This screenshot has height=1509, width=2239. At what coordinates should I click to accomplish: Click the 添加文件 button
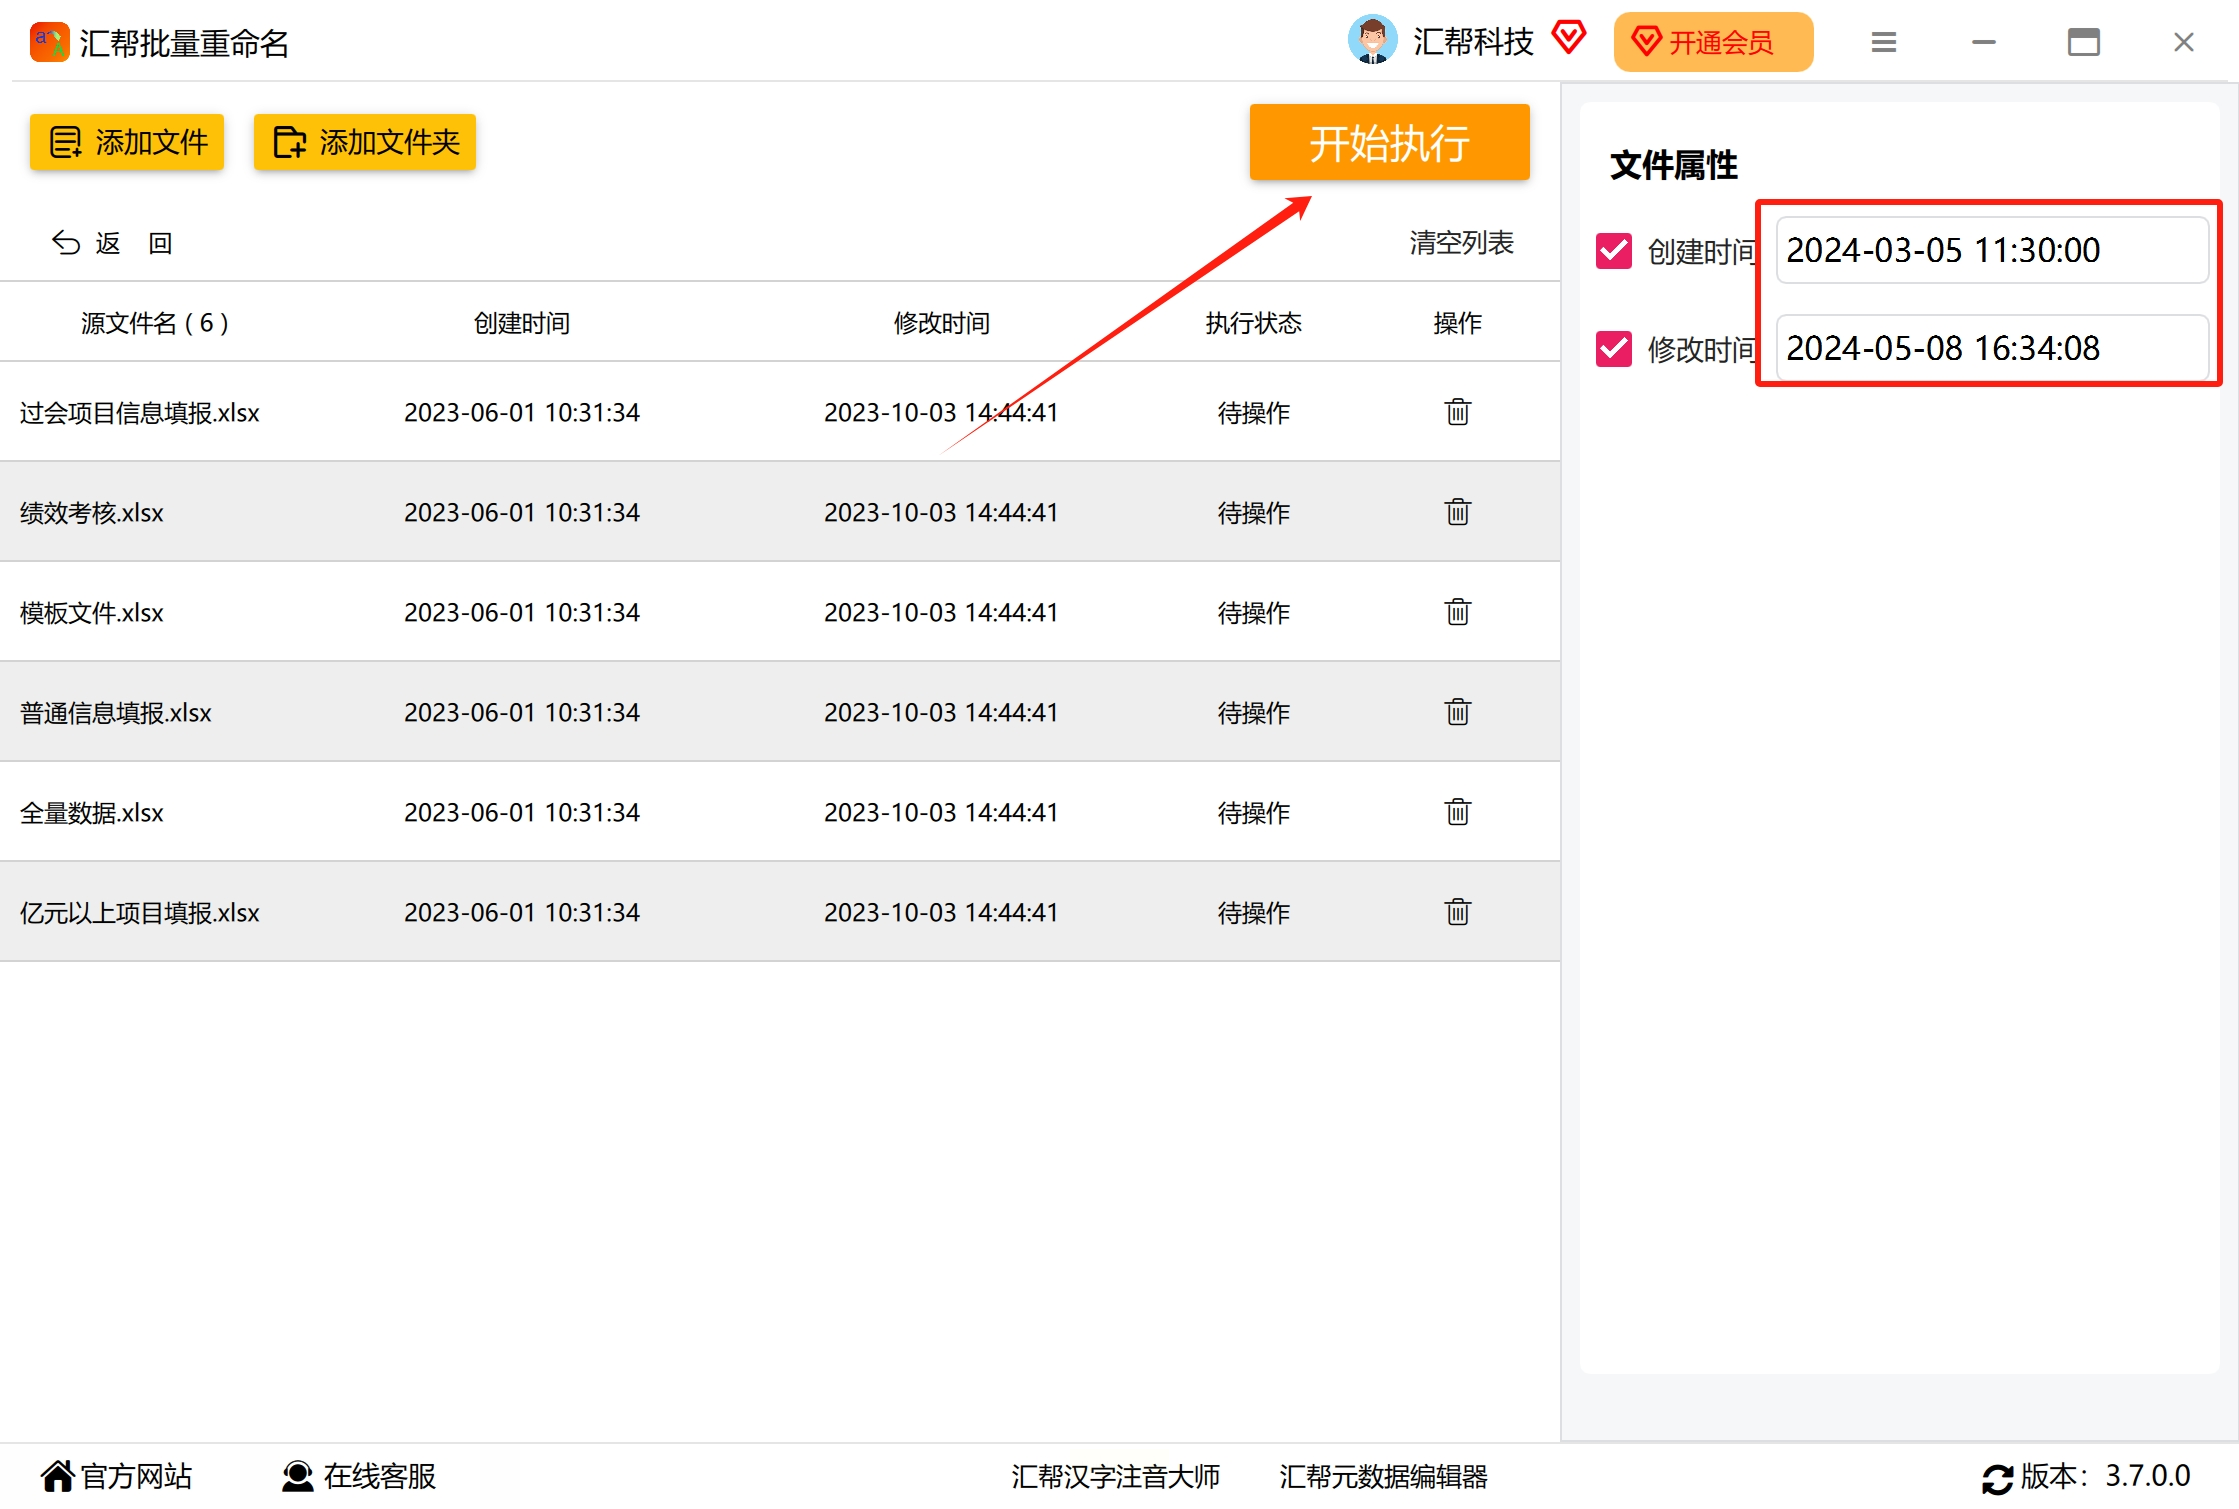click(x=127, y=142)
